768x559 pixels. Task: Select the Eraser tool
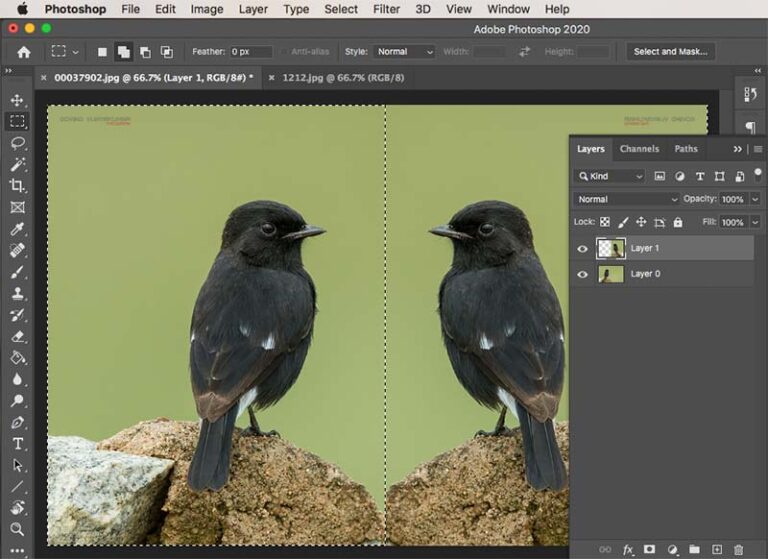tap(18, 336)
